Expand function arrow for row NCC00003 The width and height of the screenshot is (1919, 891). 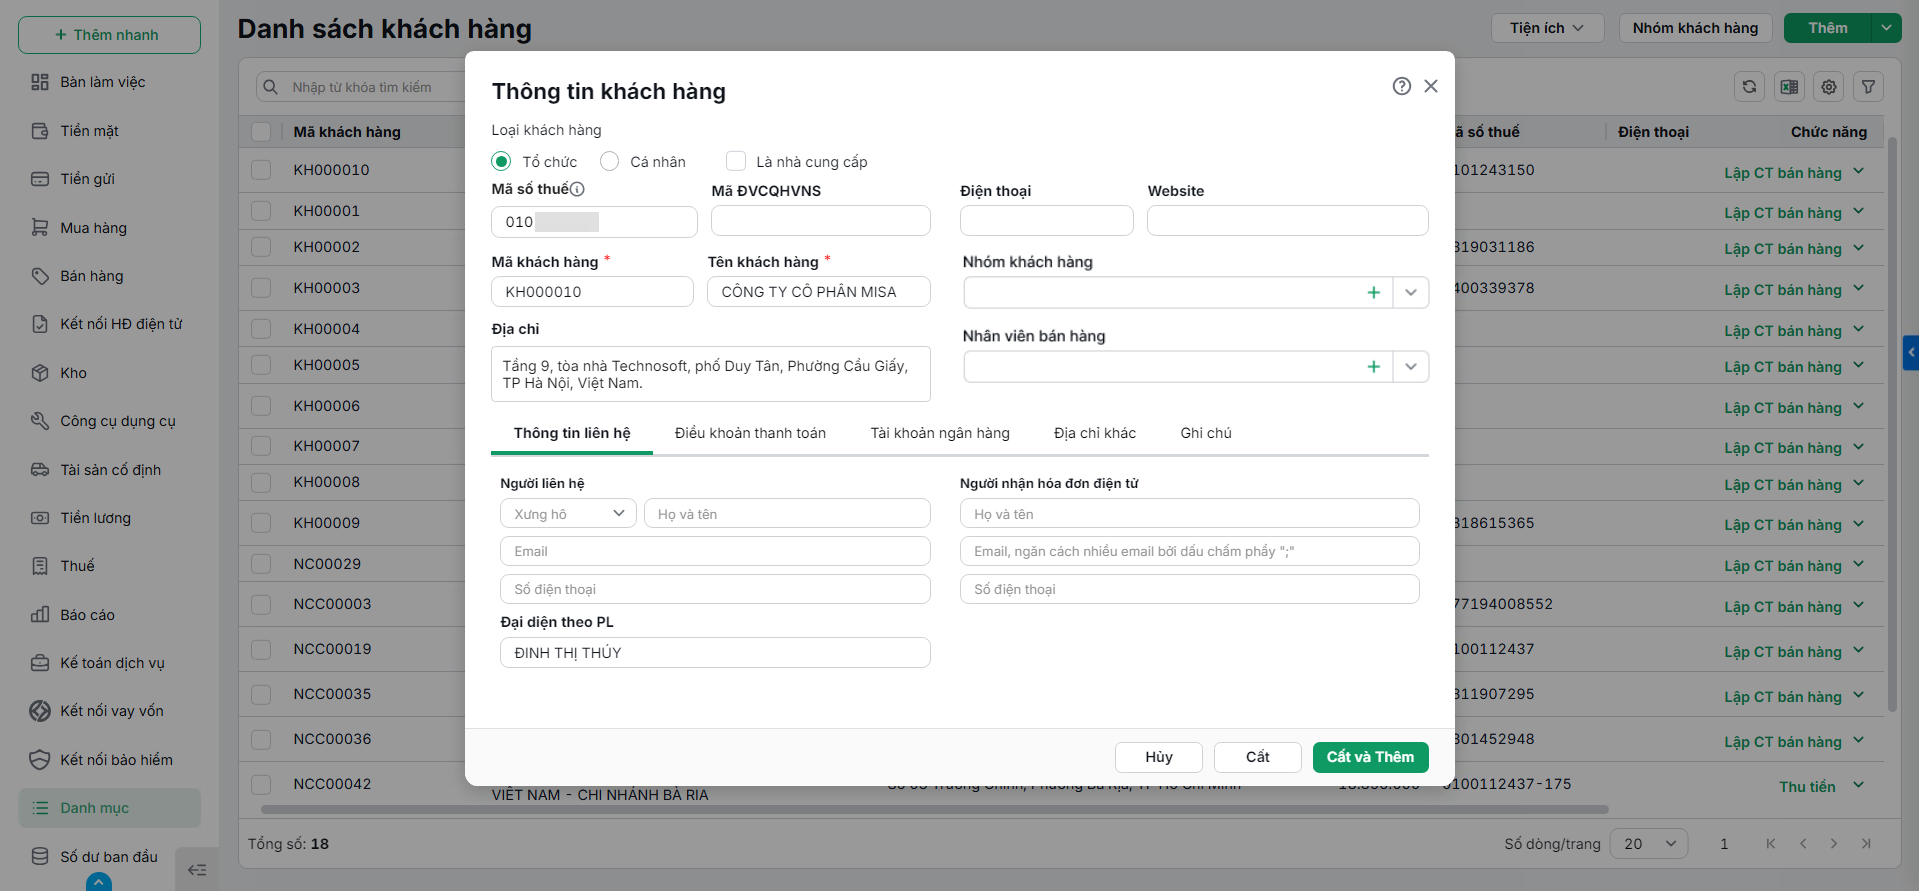(1858, 605)
